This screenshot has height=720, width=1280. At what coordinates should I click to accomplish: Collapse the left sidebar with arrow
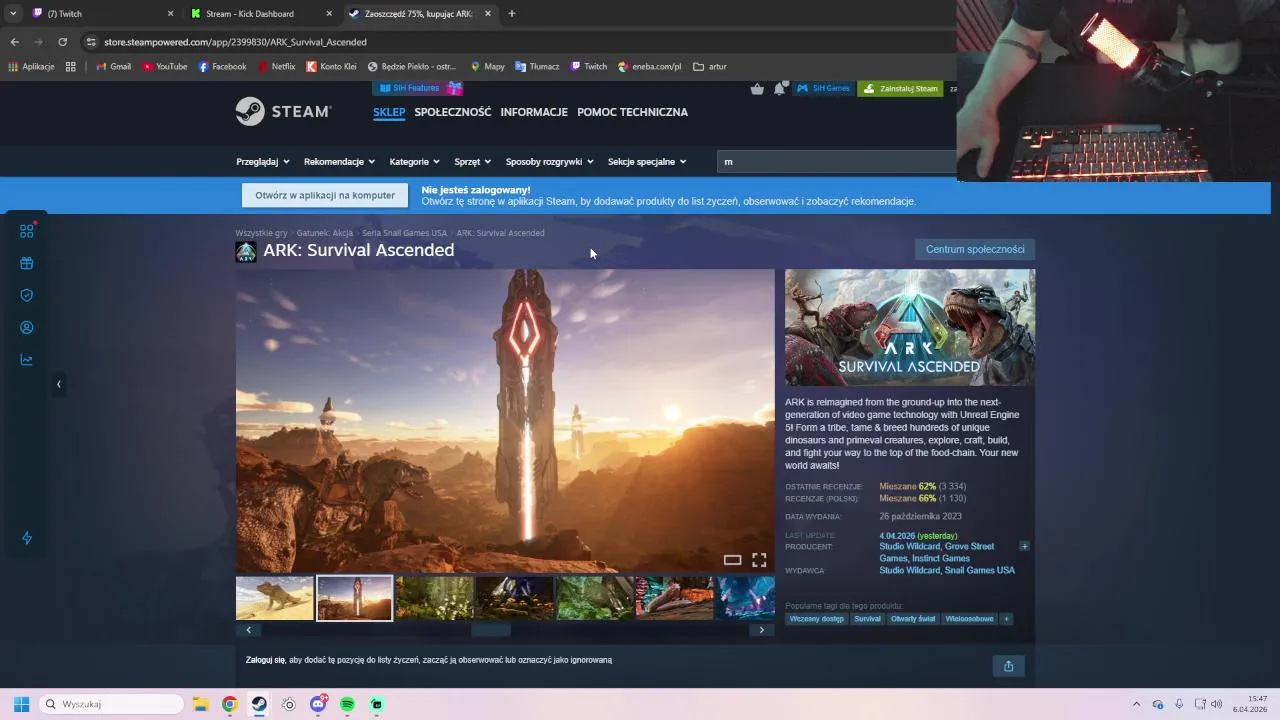click(58, 384)
